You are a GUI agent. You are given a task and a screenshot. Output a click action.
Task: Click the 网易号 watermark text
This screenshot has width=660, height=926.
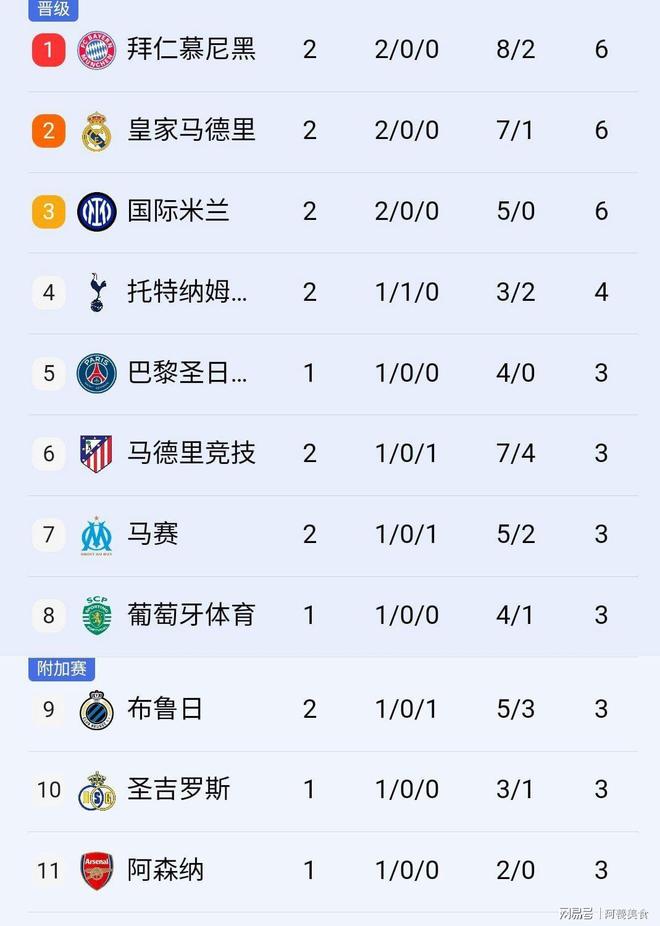point(577,913)
